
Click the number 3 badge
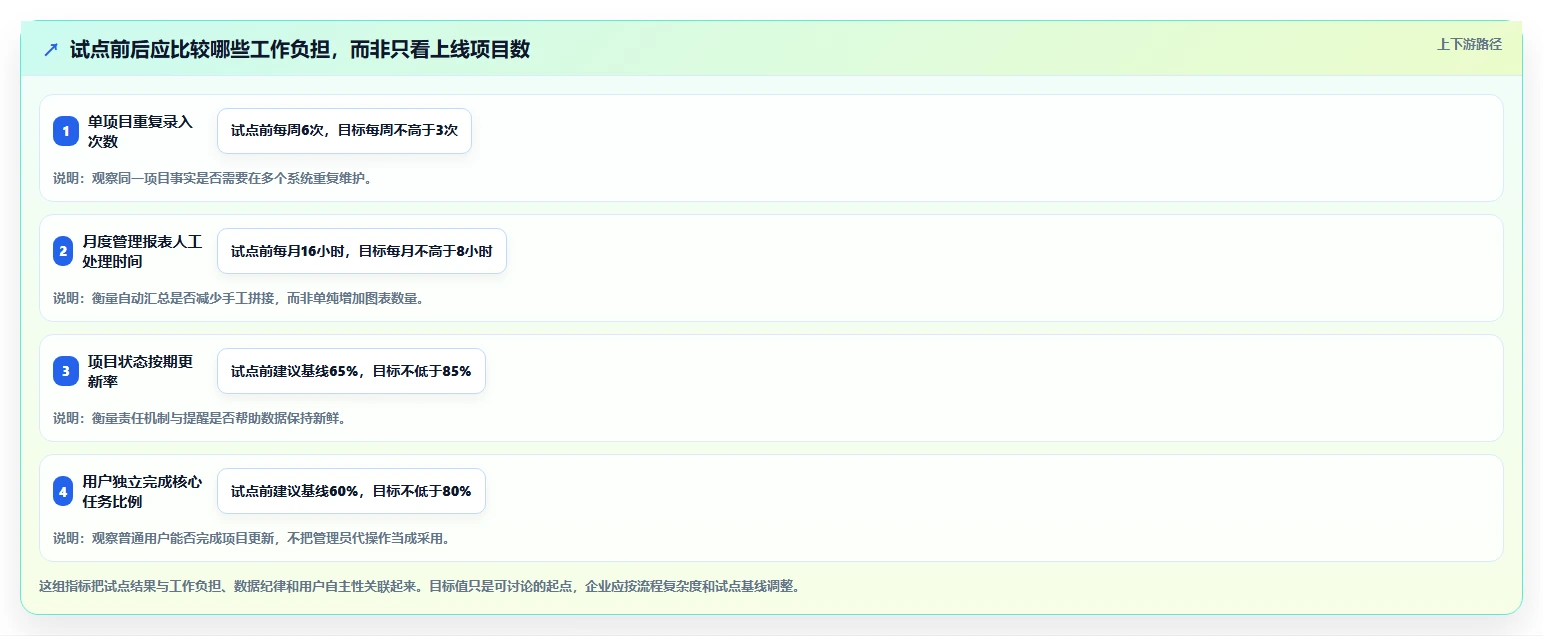[66, 371]
